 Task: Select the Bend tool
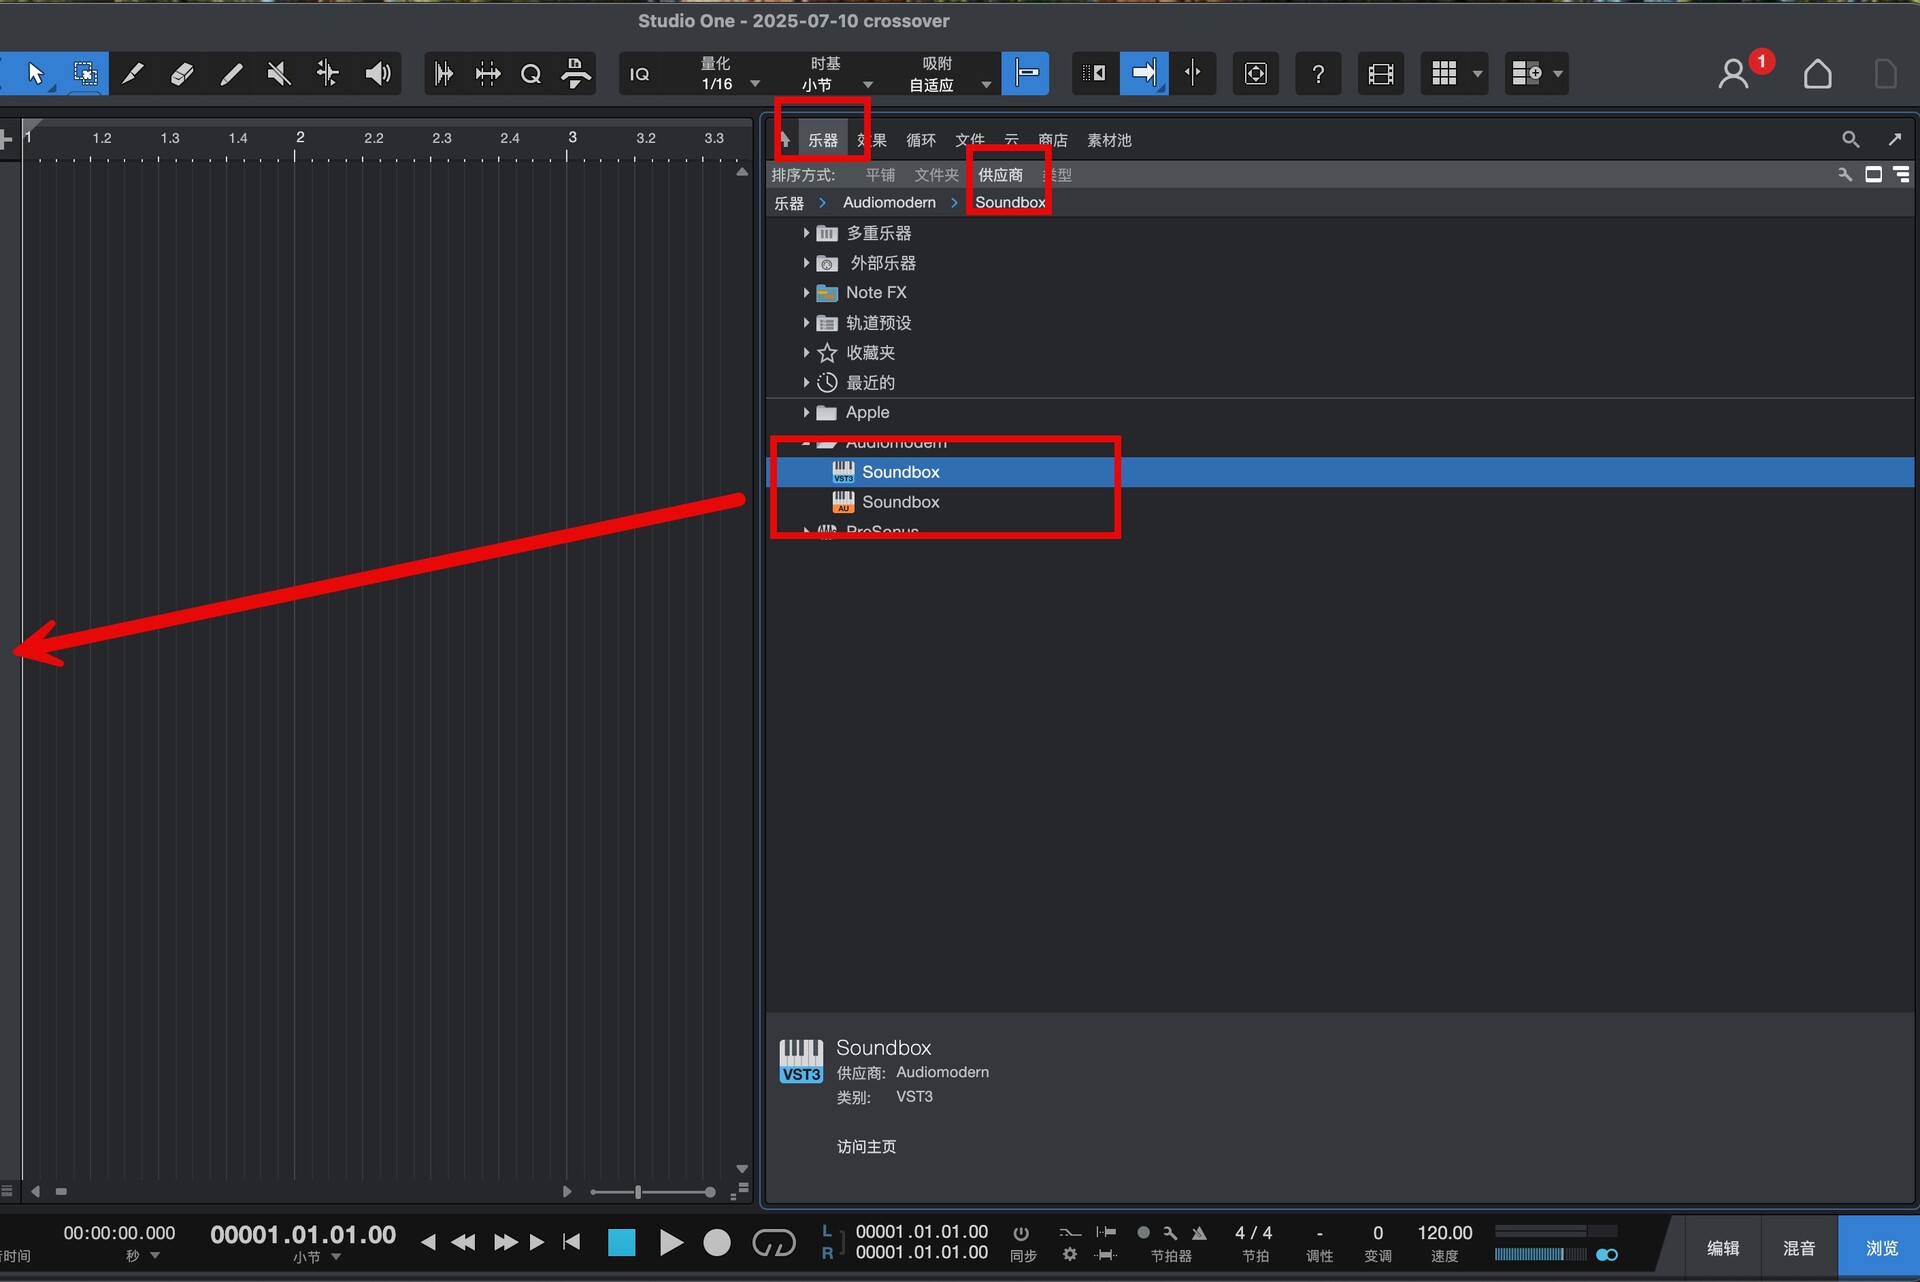tap(328, 73)
